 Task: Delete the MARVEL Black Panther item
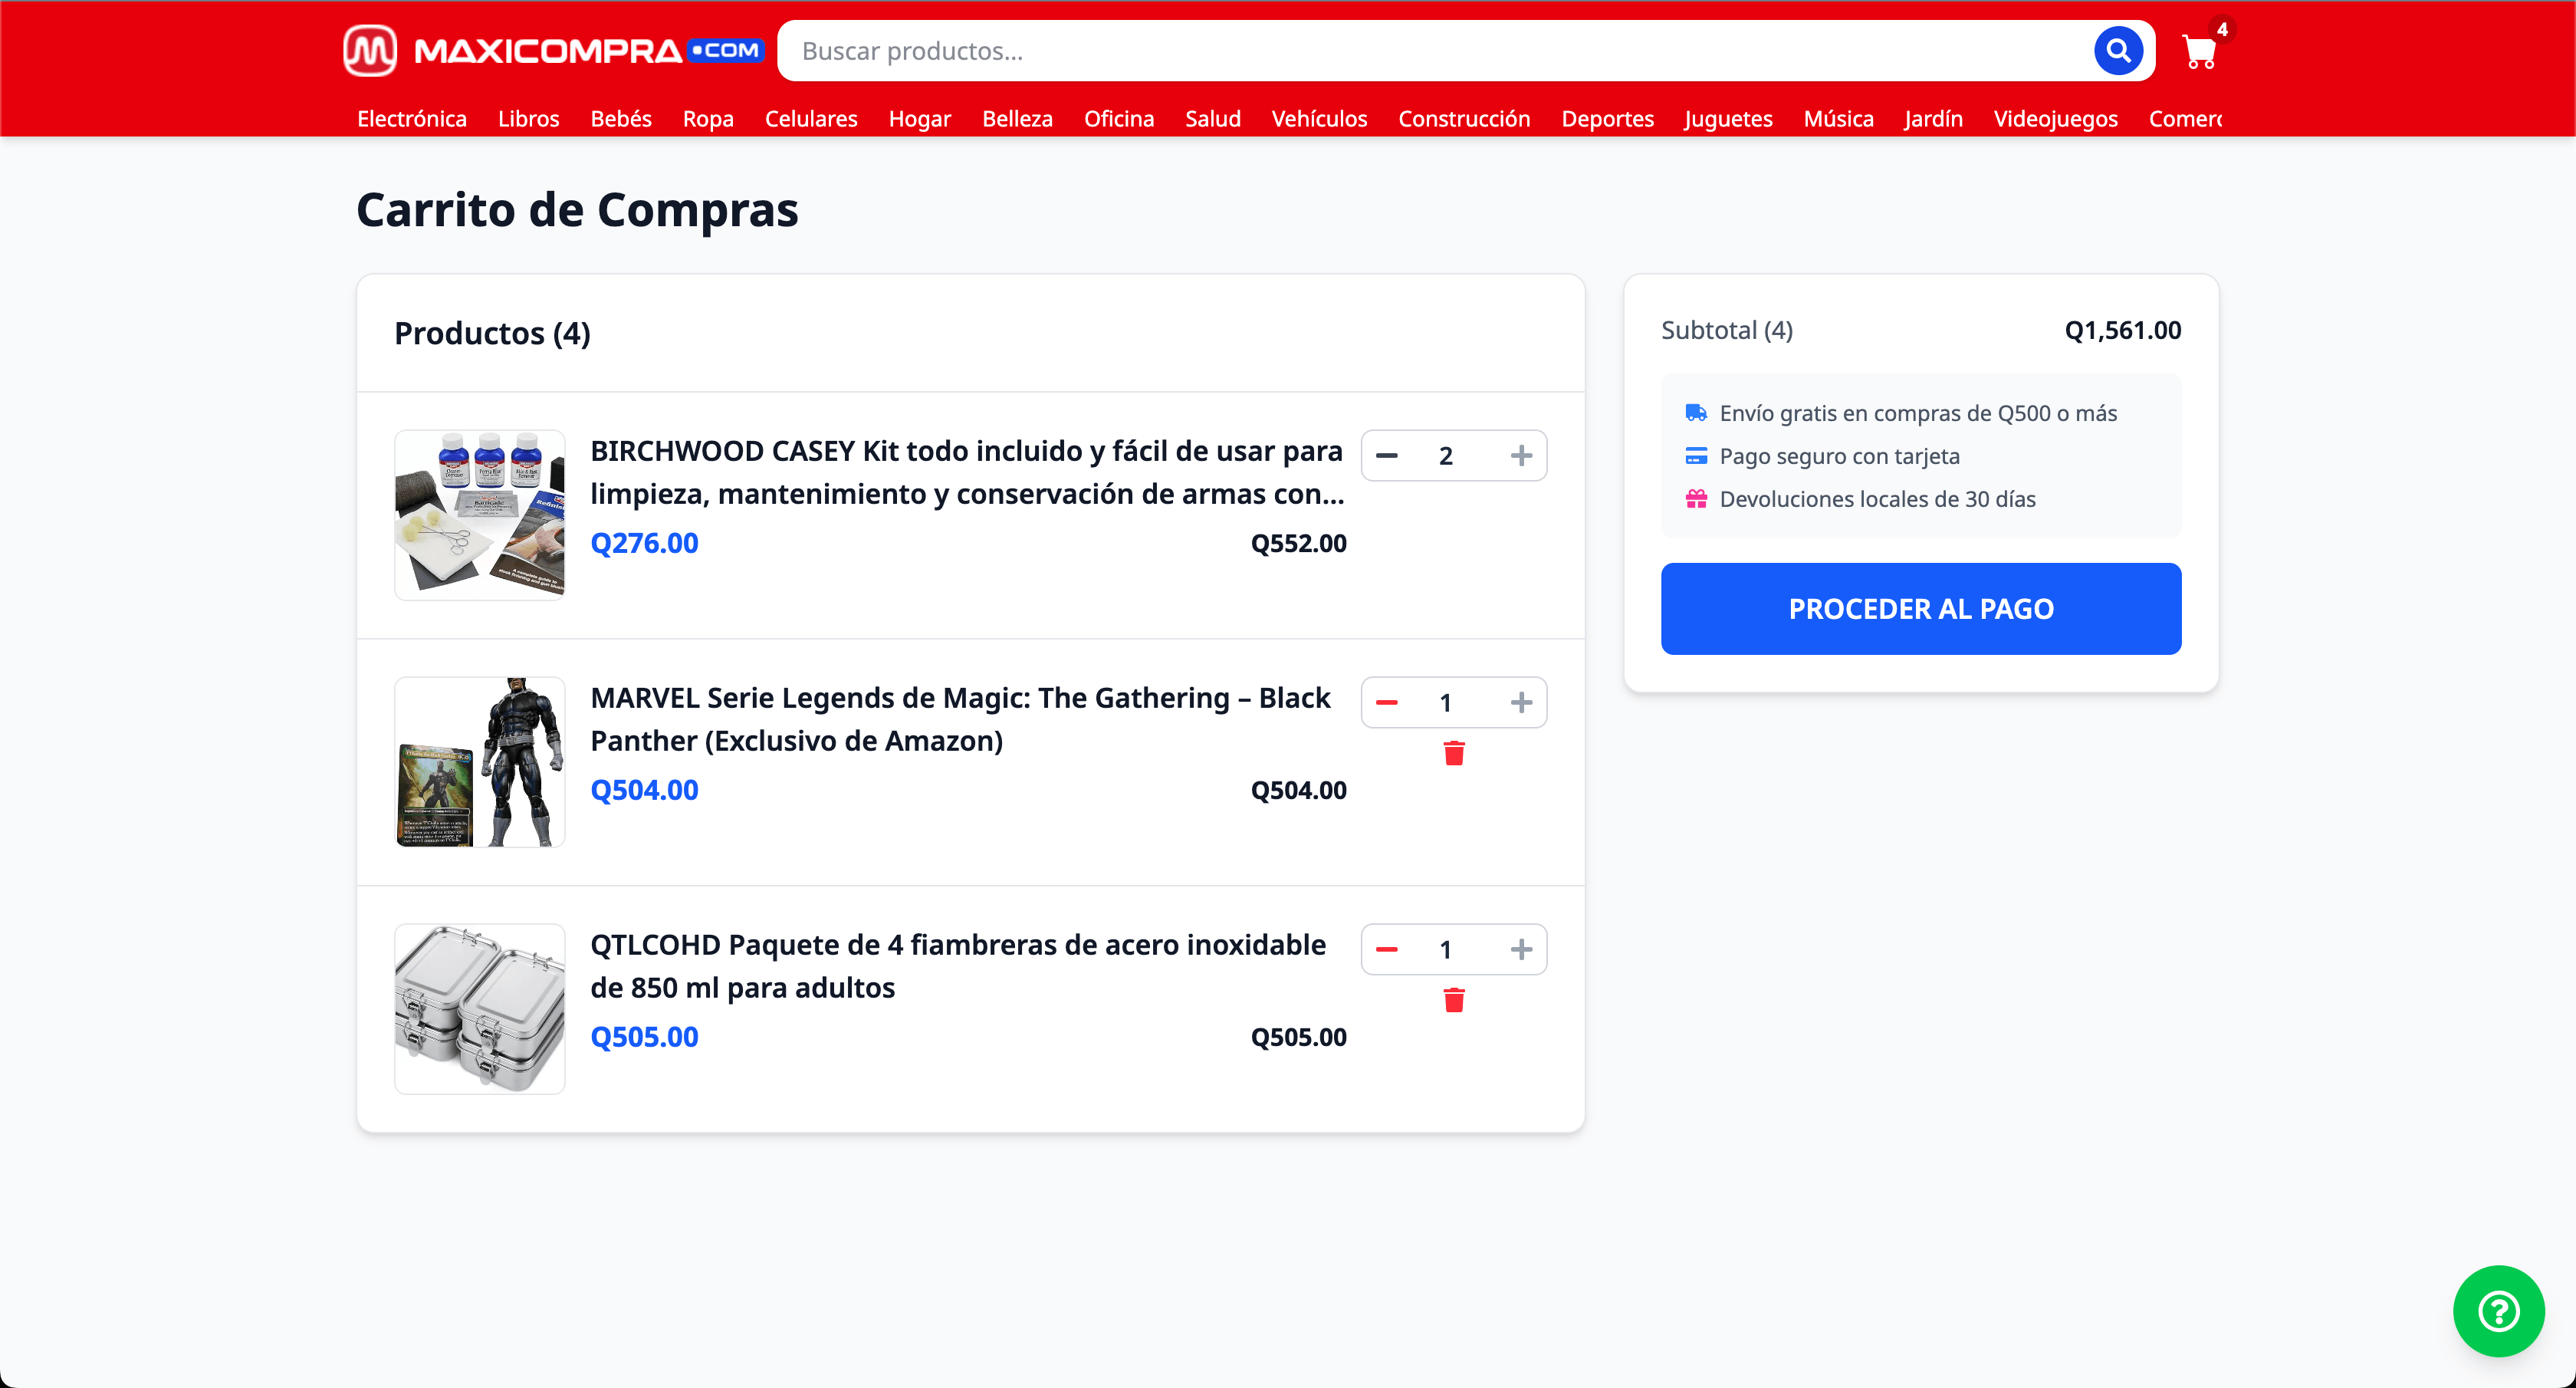coord(1454,753)
